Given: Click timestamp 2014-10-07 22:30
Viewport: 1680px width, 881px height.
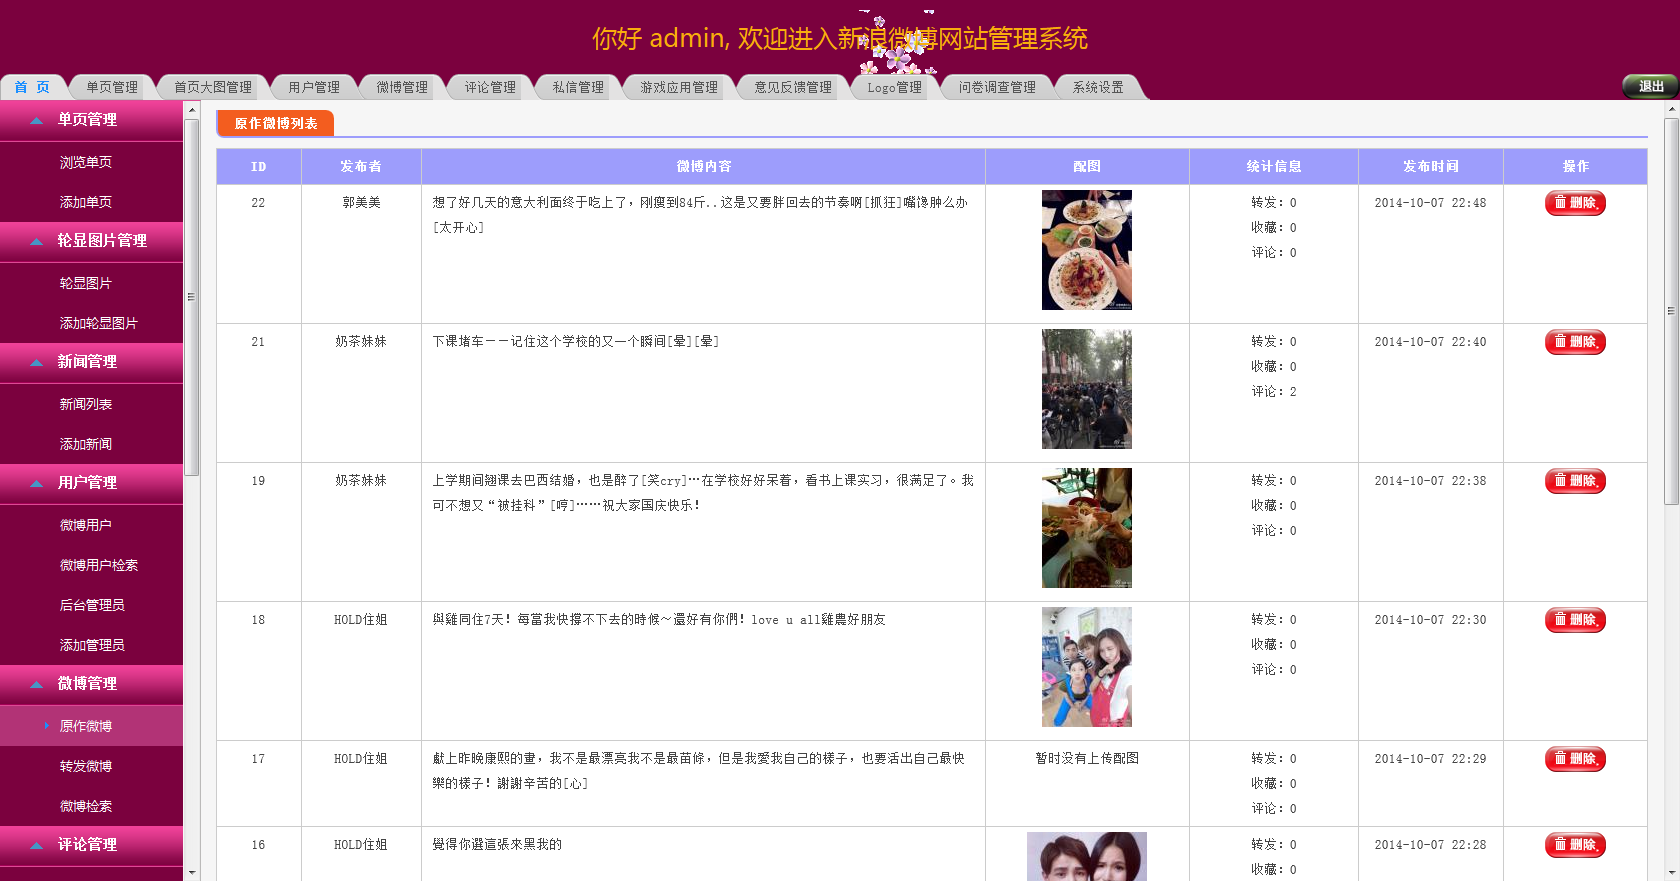Looking at the screenshot, I should point(1430,620).
